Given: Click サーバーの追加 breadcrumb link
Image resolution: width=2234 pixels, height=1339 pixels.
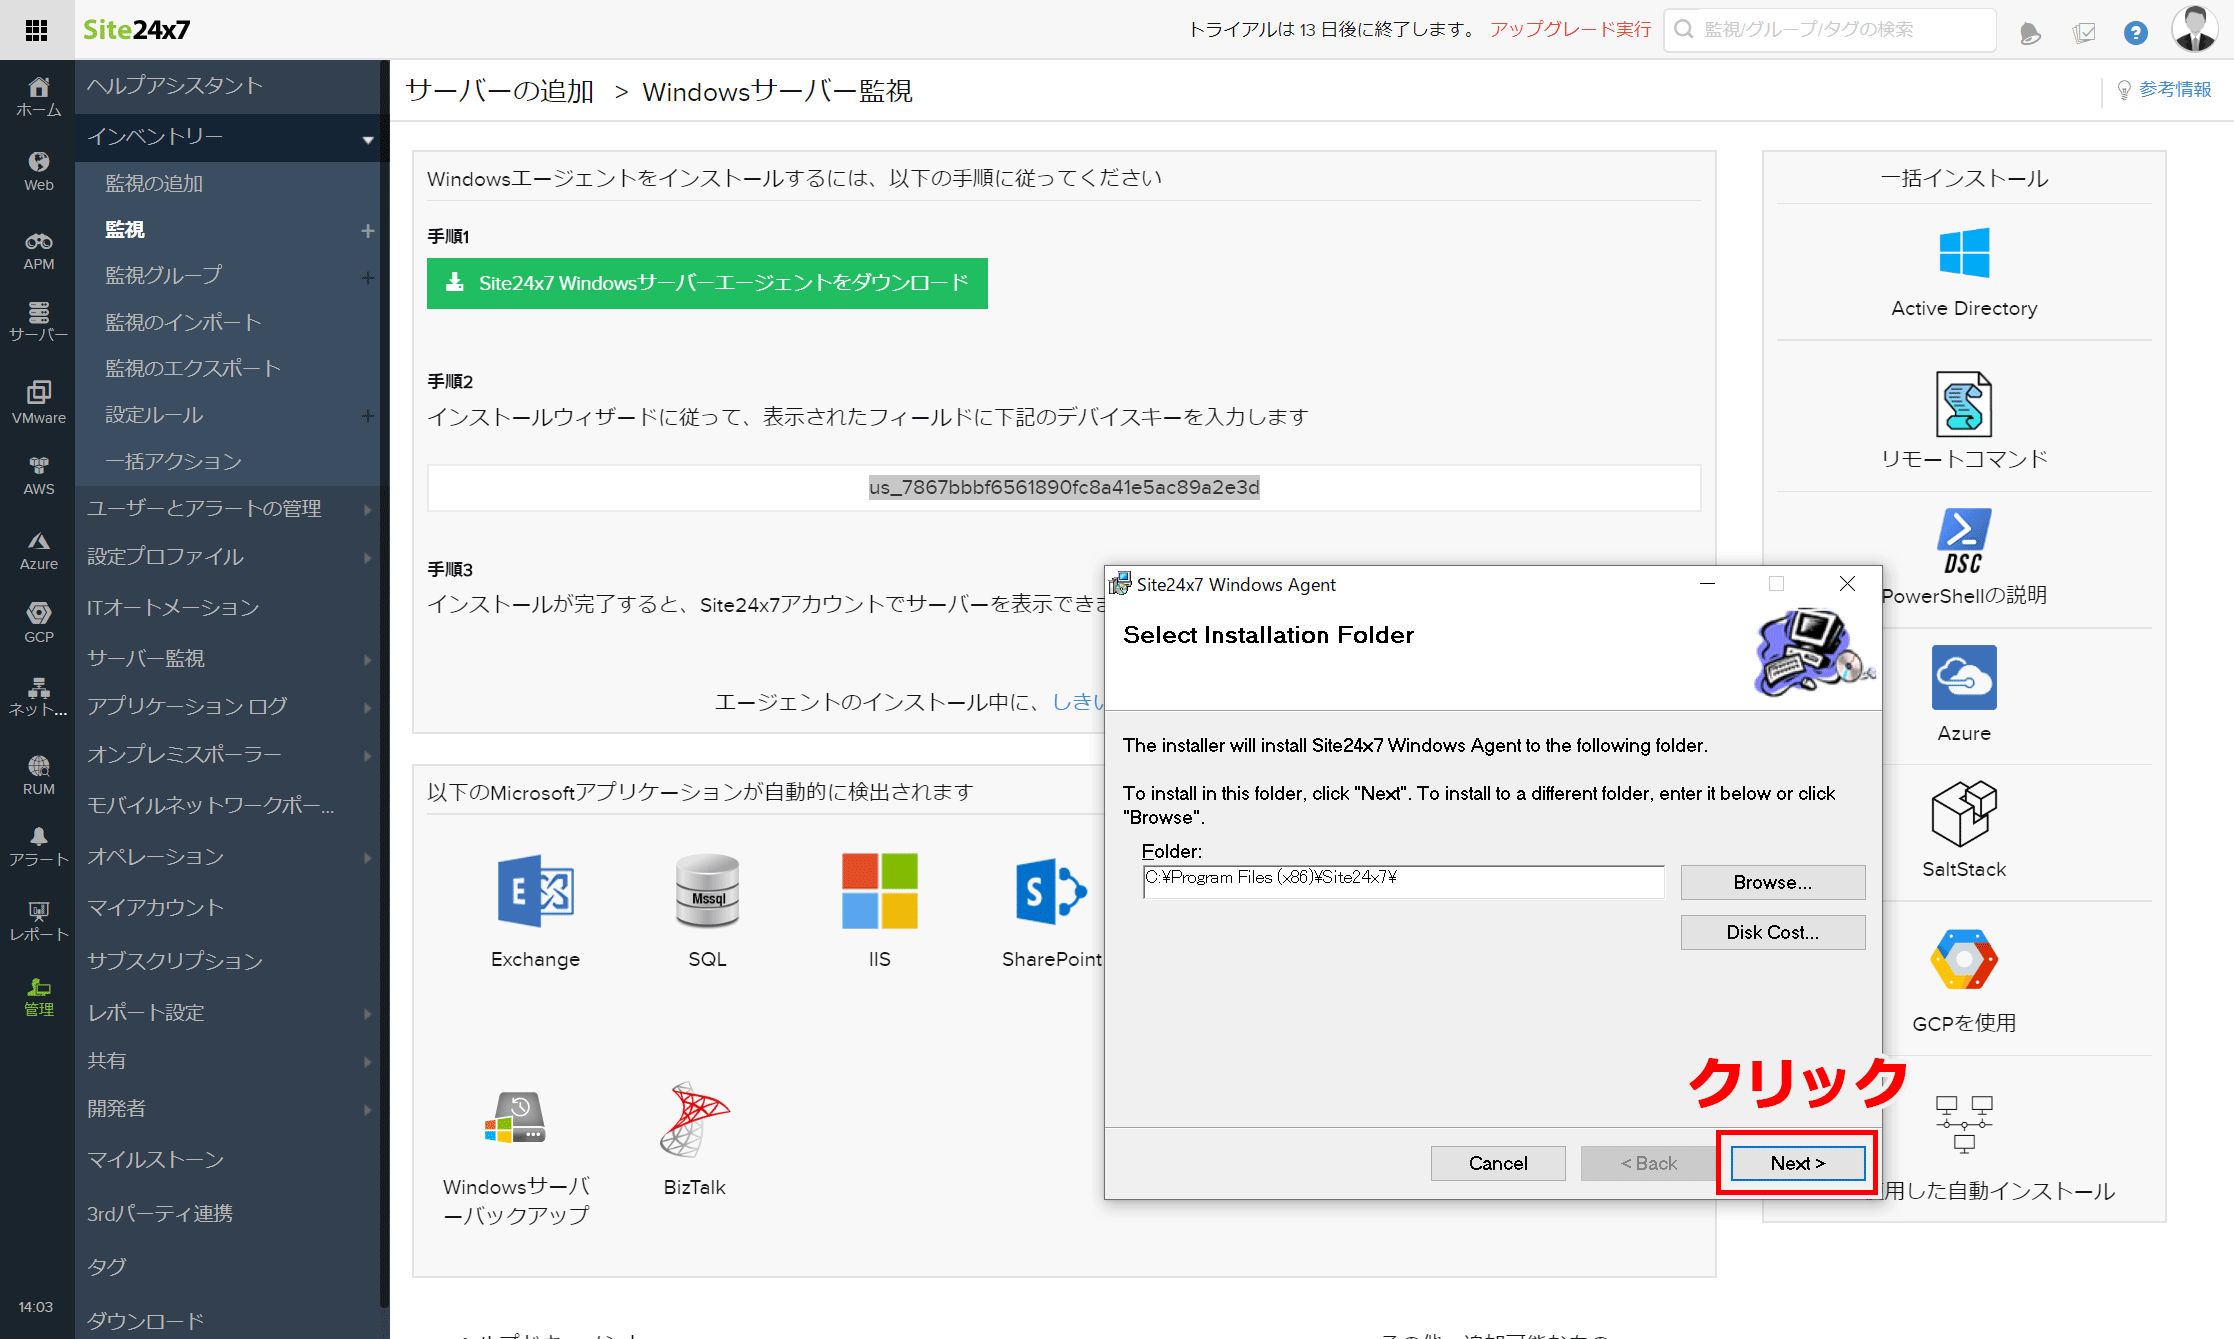Looking at the screenshot, I should (x=500, y=91).
